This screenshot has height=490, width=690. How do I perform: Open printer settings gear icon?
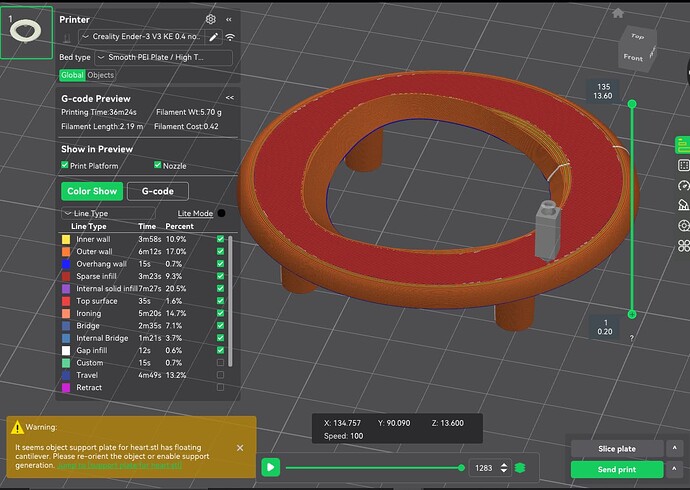tap(210, 19)
